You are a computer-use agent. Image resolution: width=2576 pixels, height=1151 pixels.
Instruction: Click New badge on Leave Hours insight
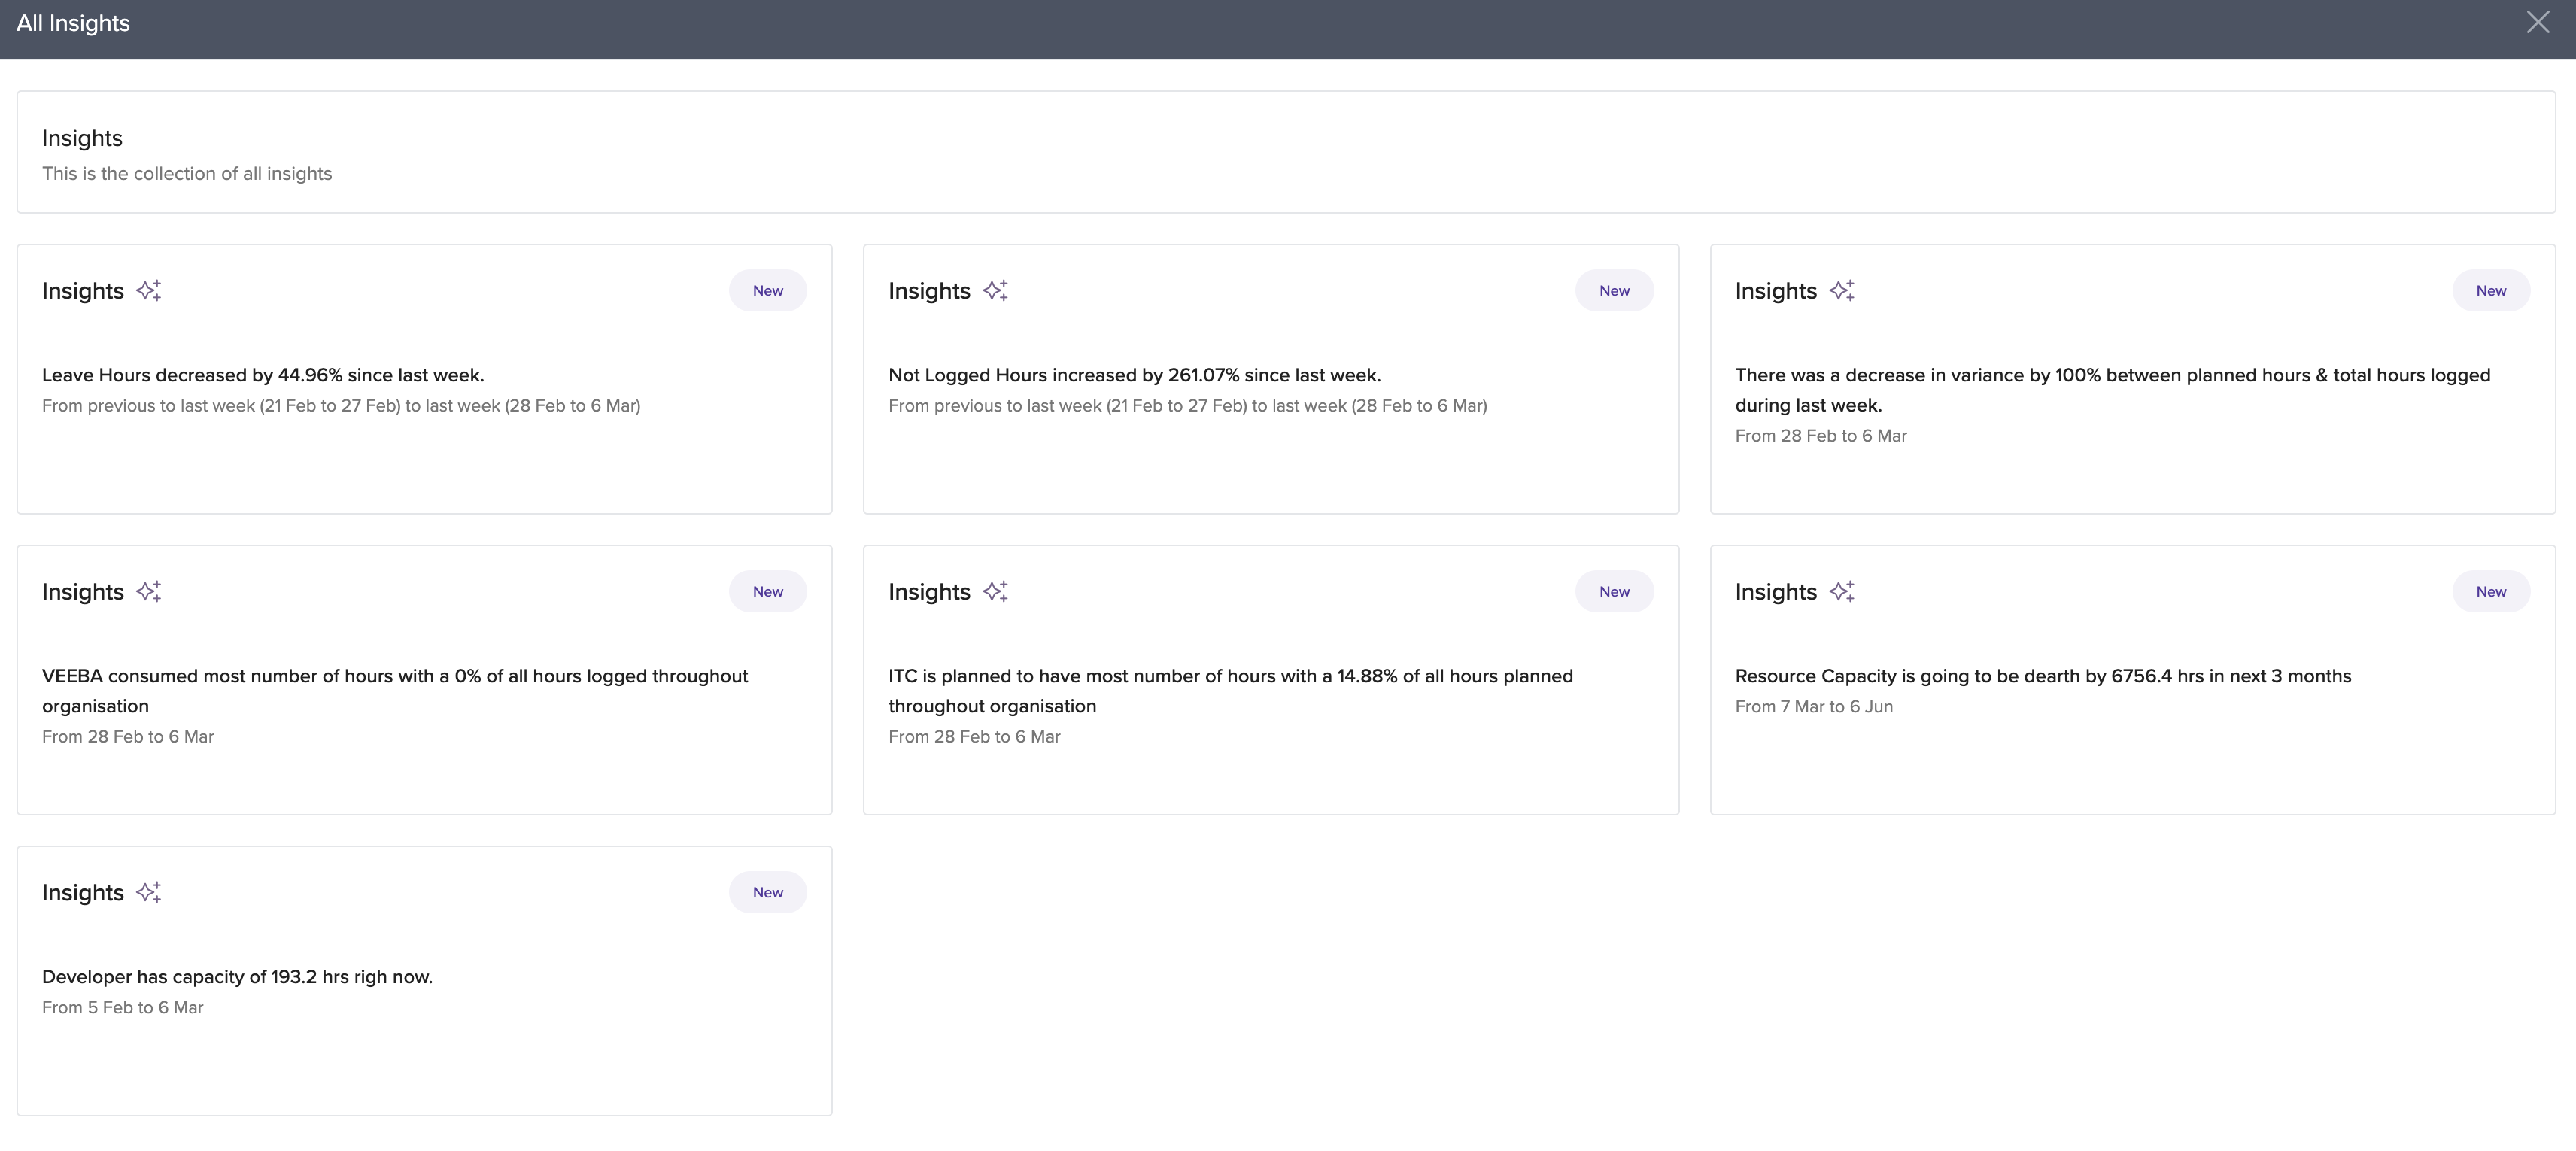point(767,291)
